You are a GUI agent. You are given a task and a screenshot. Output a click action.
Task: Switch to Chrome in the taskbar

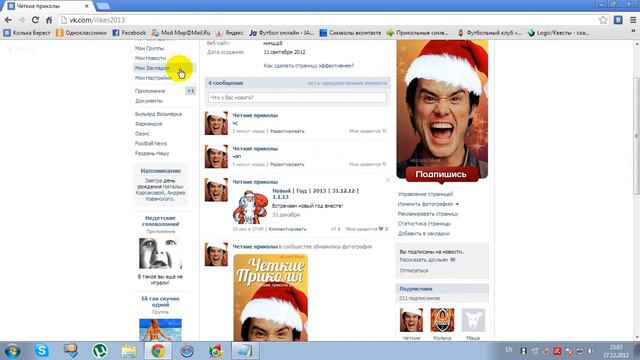158,351
